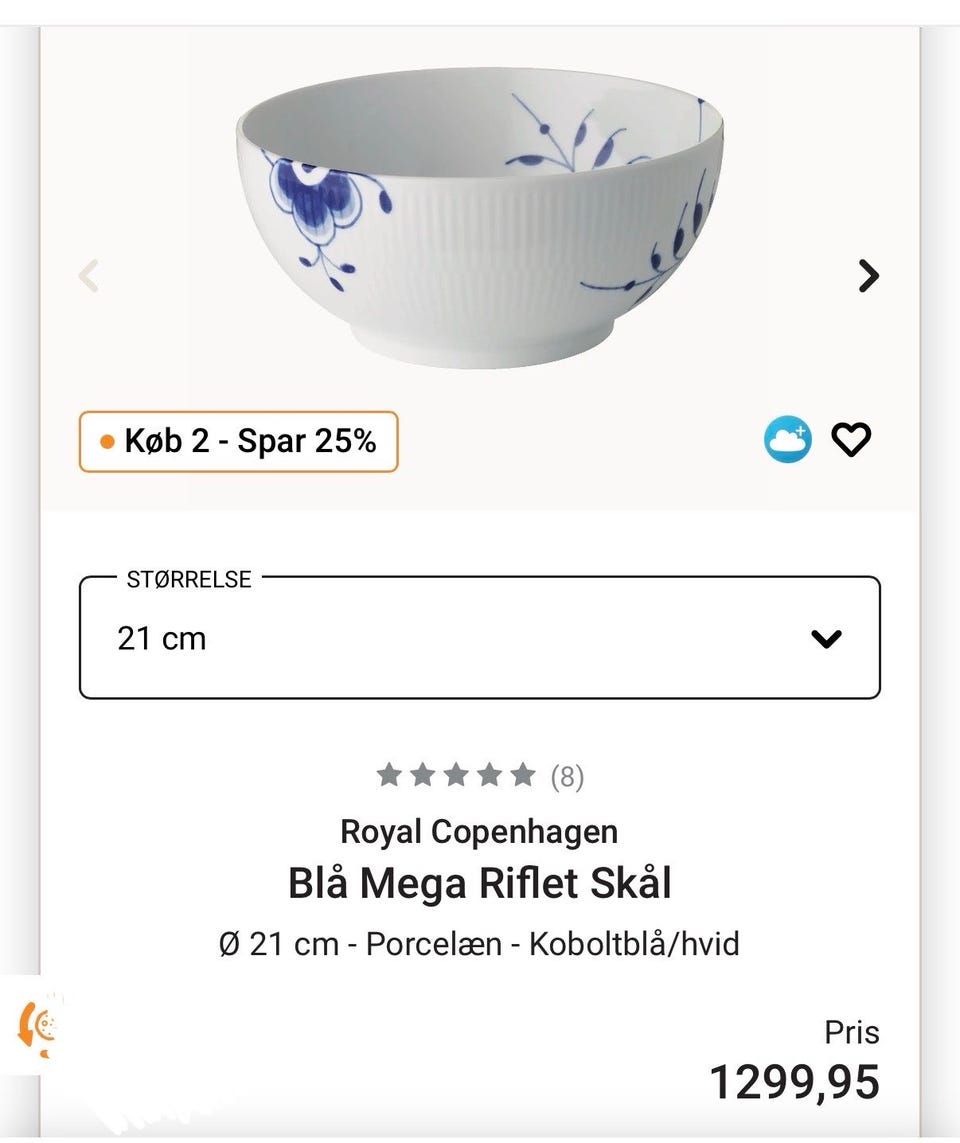Expand size dropdown chevron arrow
Screen dimensions: 960x1143
[x=826, y=638]
